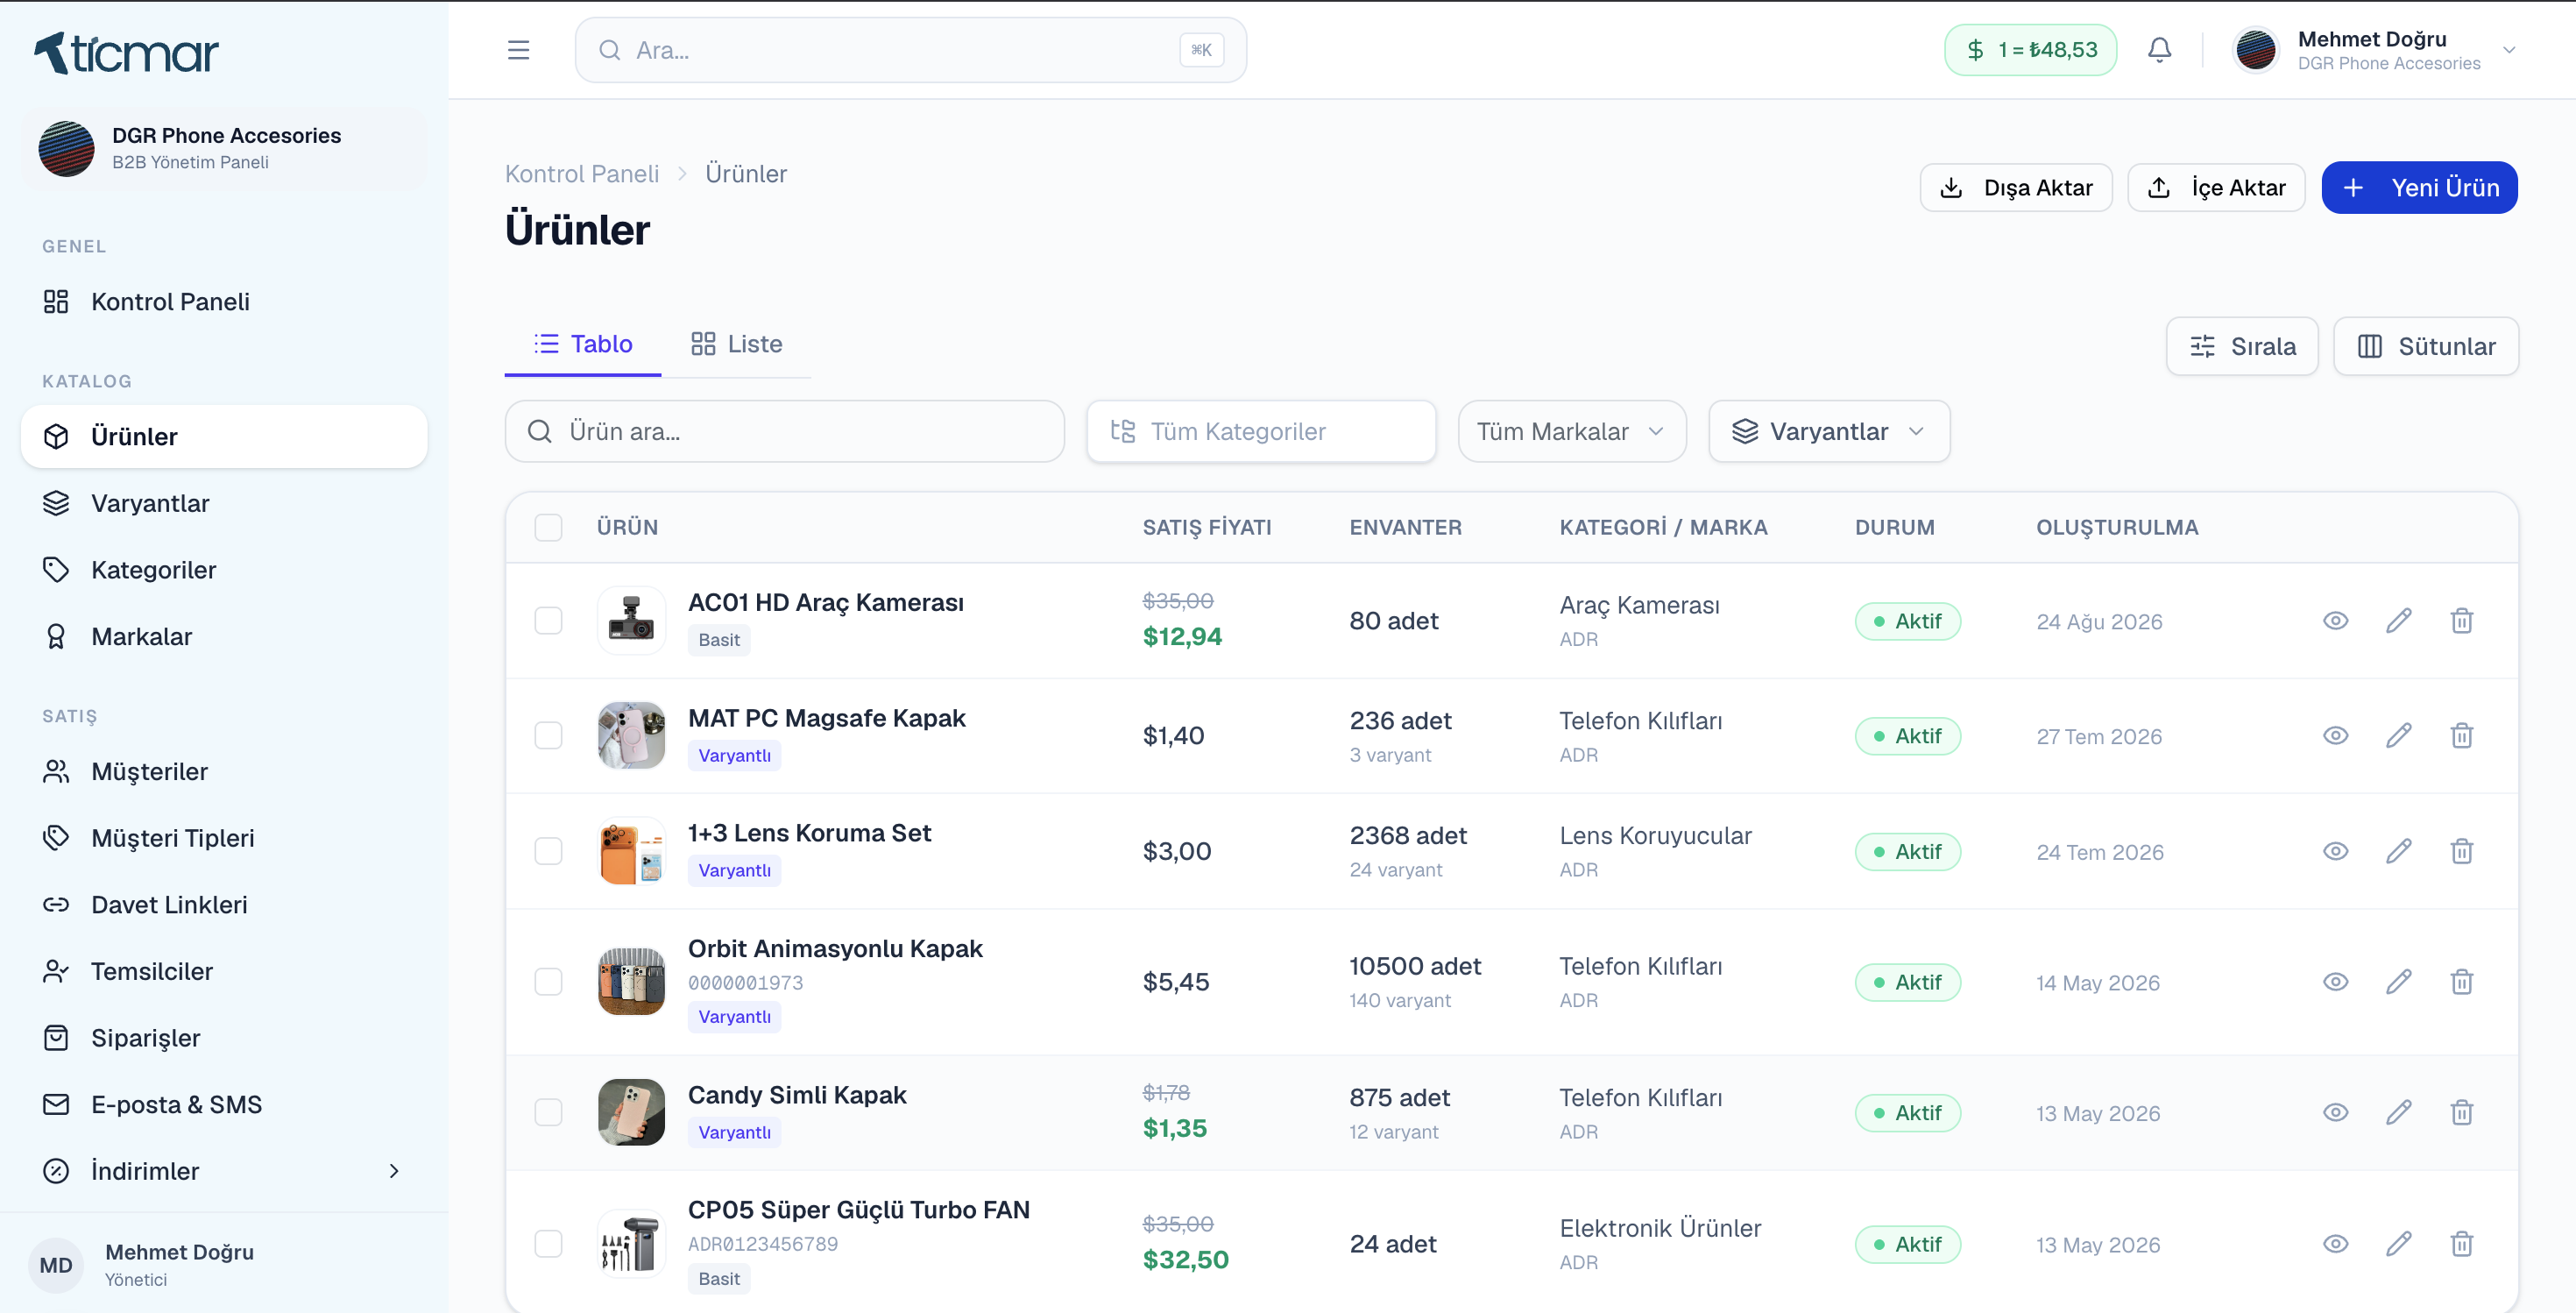The width and height of the screenshot is (2576, 1313).
Task: Open the CP05 Süper Güçlü Turbo FAN thumbnail
Action: click(631, 1244)
